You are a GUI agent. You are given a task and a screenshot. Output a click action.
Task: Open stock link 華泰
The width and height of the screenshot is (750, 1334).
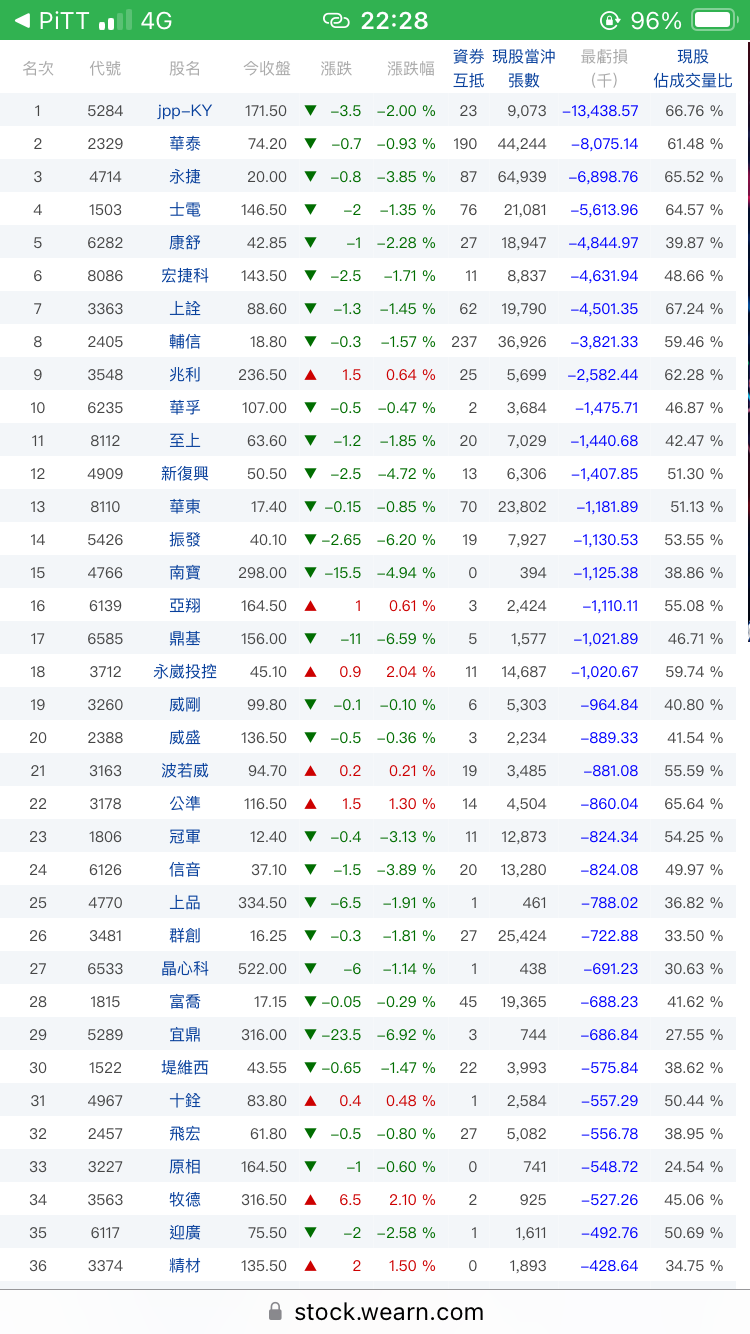(x=185, y=144)
